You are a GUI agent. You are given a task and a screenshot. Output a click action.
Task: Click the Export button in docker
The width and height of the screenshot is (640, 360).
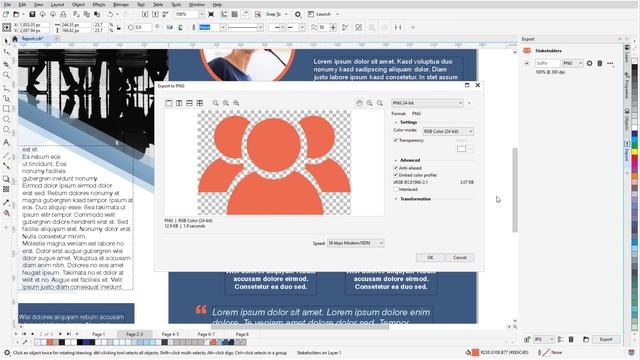pos(606,339)
